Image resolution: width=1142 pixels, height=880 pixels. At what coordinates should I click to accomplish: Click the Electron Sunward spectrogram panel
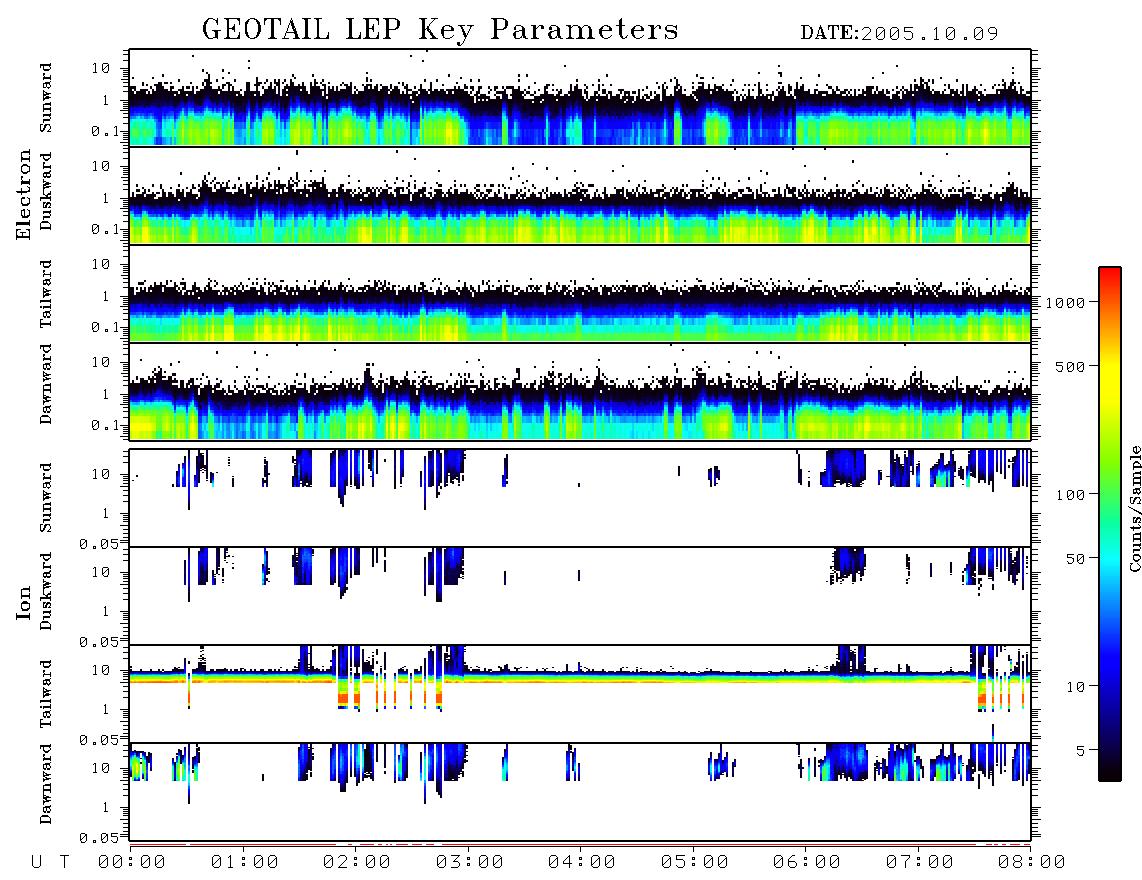(580, 98)
